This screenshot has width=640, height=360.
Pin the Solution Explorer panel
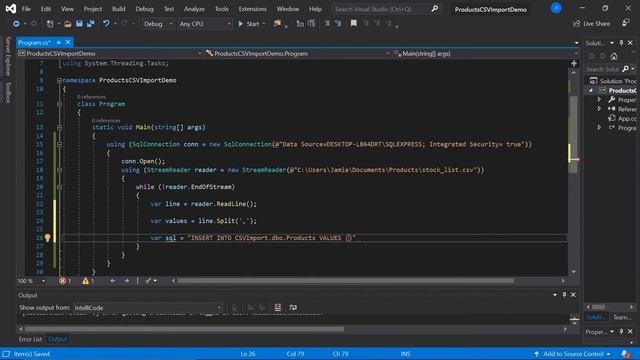[621, 43]
